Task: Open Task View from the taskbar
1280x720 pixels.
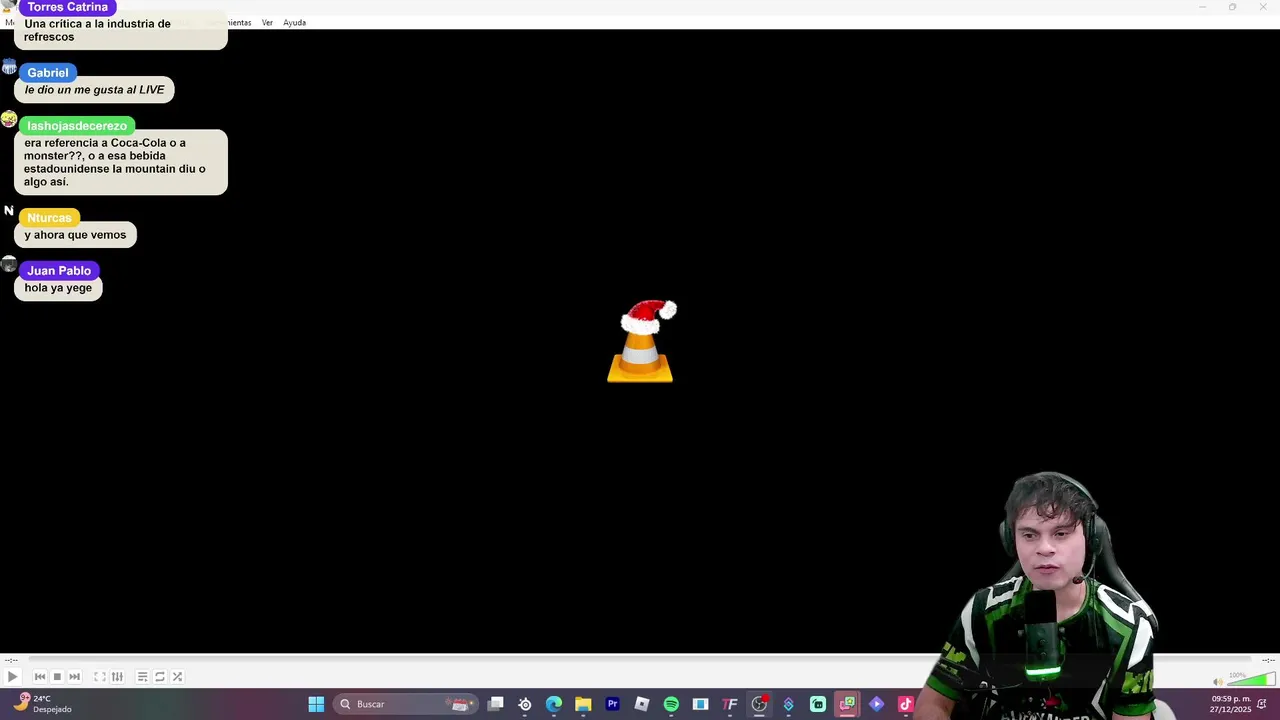Action: pos(495,704)
